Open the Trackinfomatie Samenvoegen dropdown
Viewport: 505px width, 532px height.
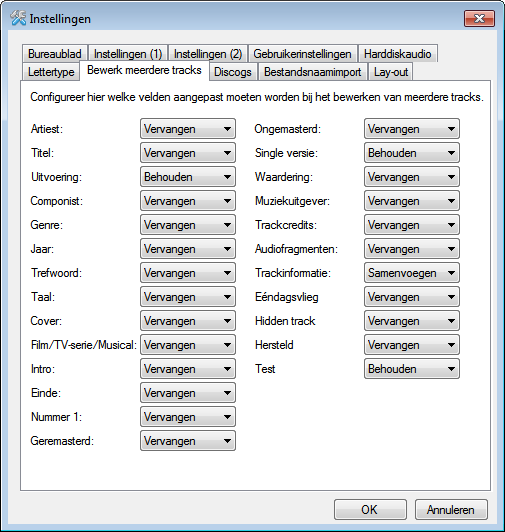coord(412,272)
